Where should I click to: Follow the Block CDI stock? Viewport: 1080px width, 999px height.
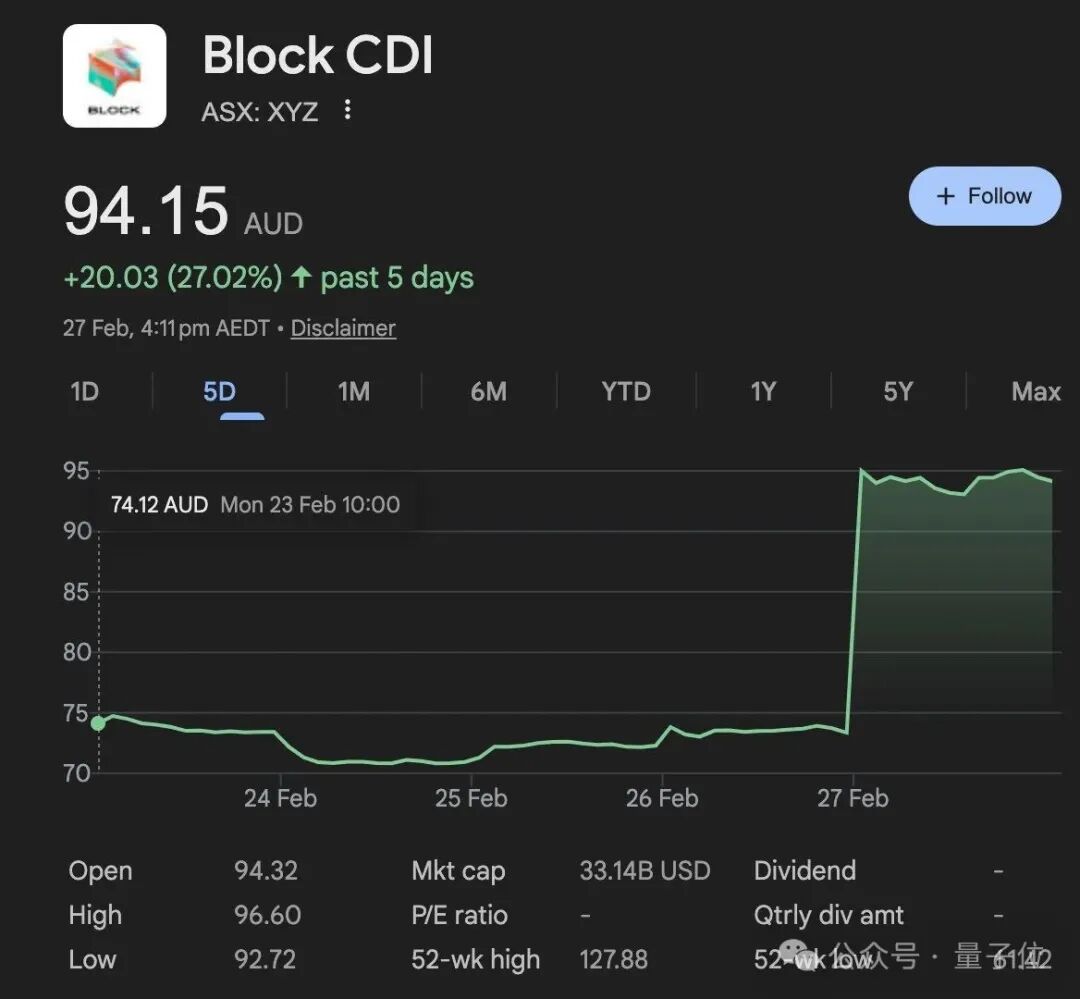coord(985,196)
